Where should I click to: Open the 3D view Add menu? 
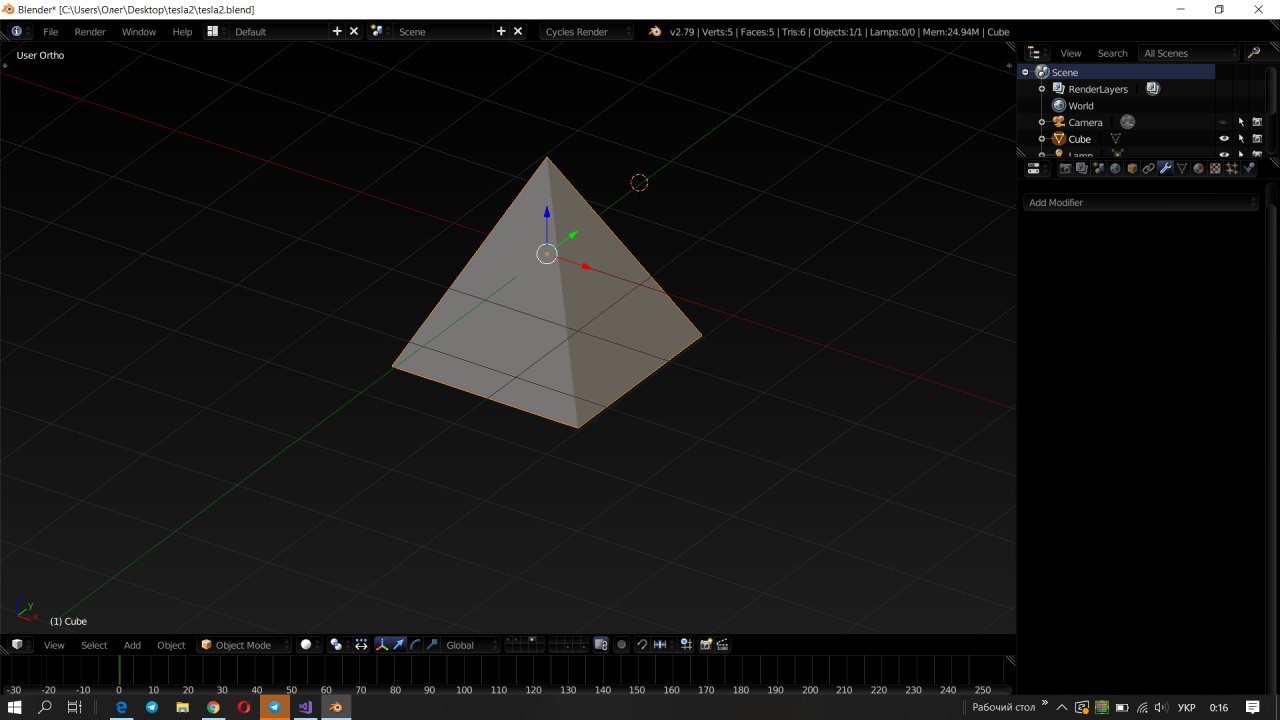click(132, 645)
